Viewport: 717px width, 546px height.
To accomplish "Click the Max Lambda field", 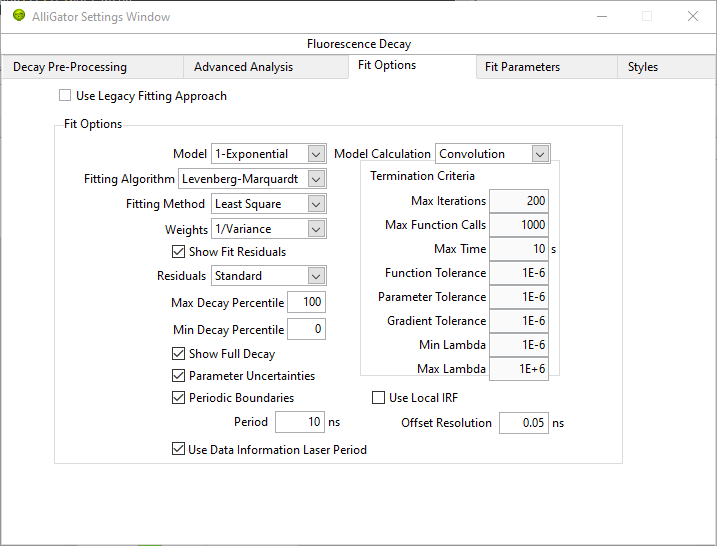I will [x=519, y=369].
